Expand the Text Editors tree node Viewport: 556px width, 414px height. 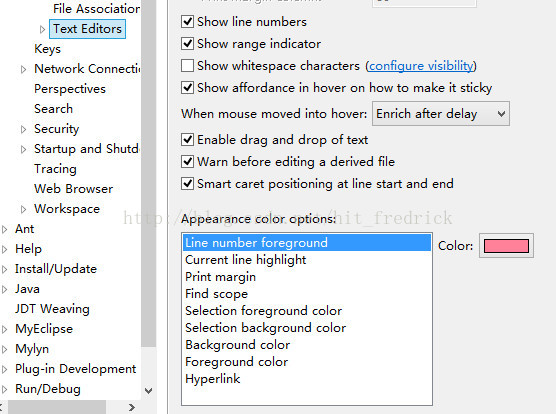42,29
